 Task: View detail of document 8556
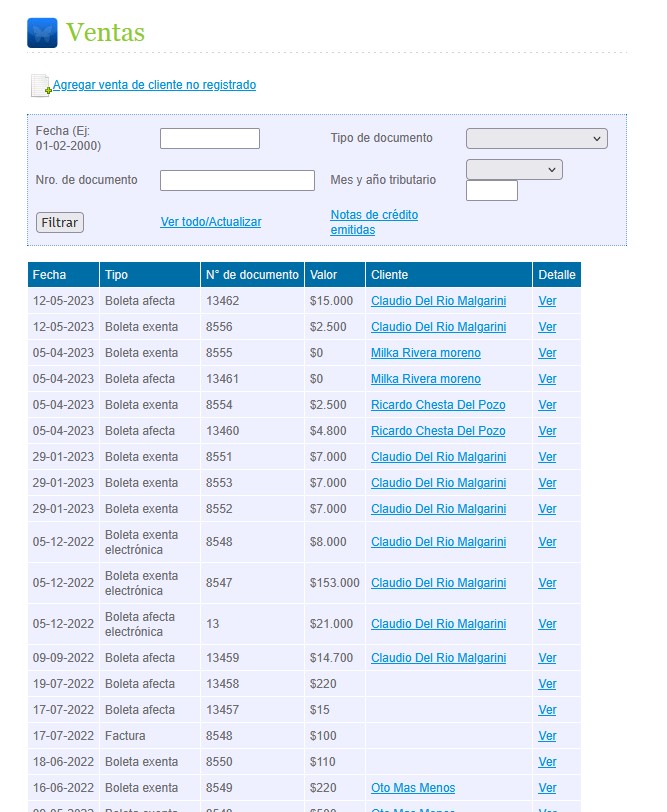(547, 327)
